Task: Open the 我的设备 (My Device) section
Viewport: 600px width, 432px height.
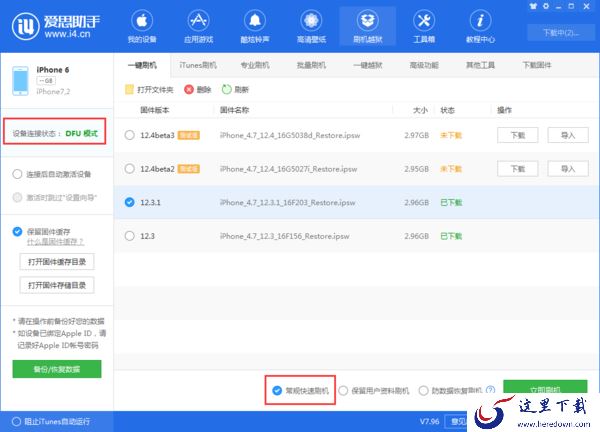Action: [142, 26]
